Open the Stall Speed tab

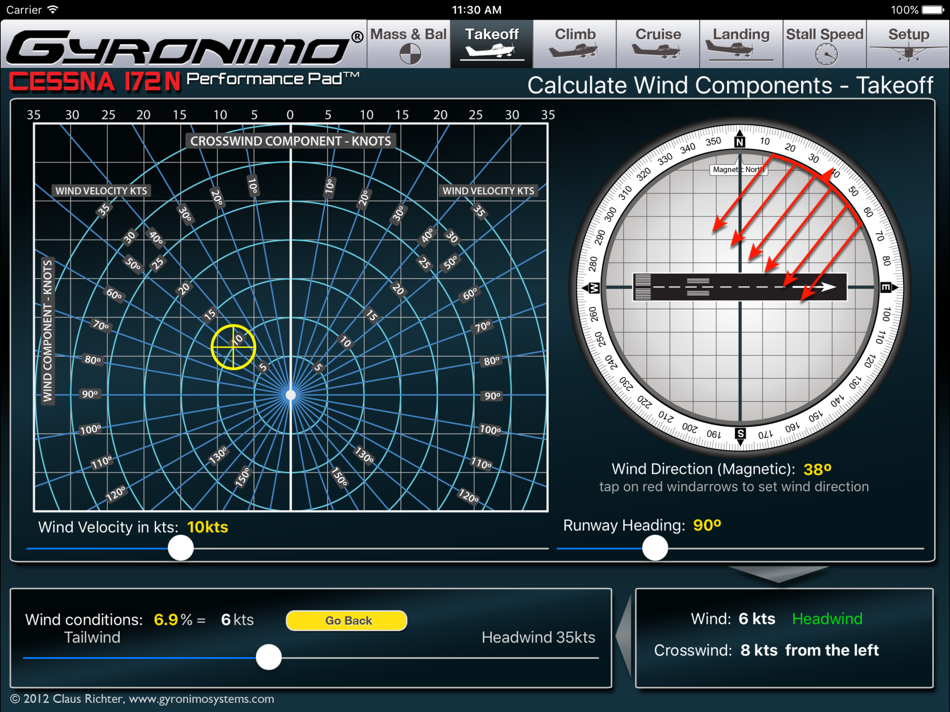(824, 44)
